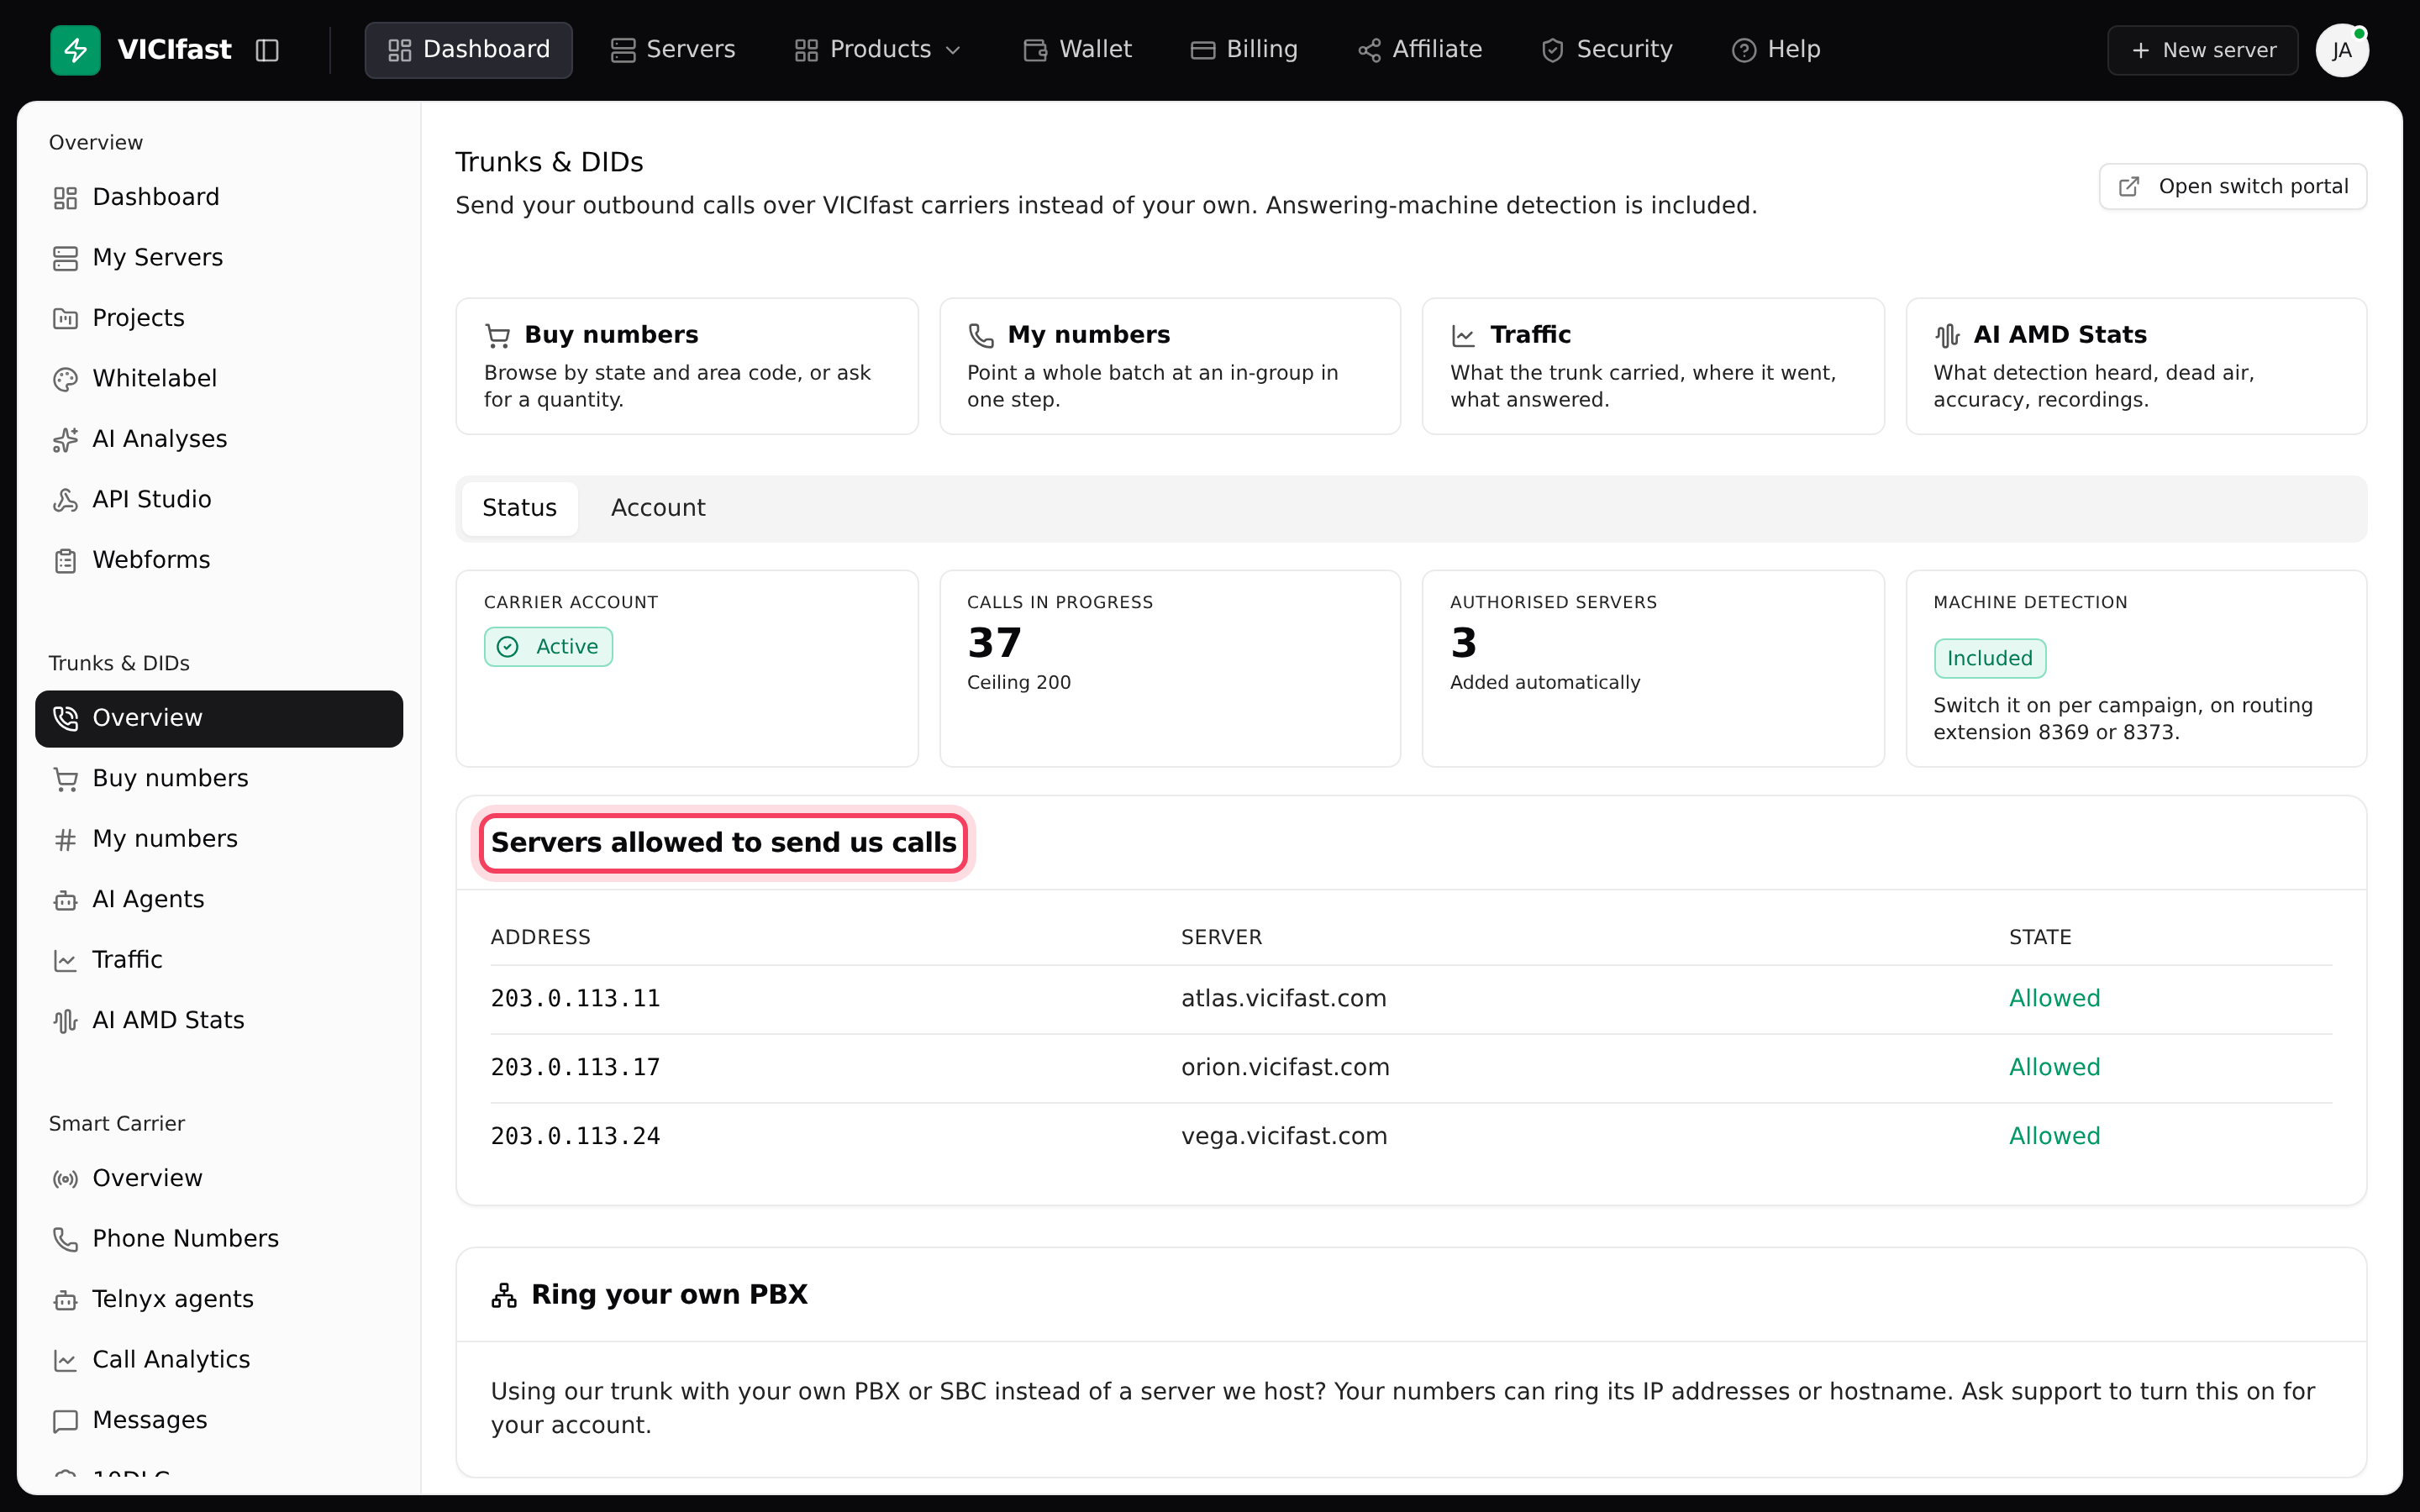Open API Studio in the sidebar
The height and width of the screenshot is (1512, 2420).
(219, 499)
